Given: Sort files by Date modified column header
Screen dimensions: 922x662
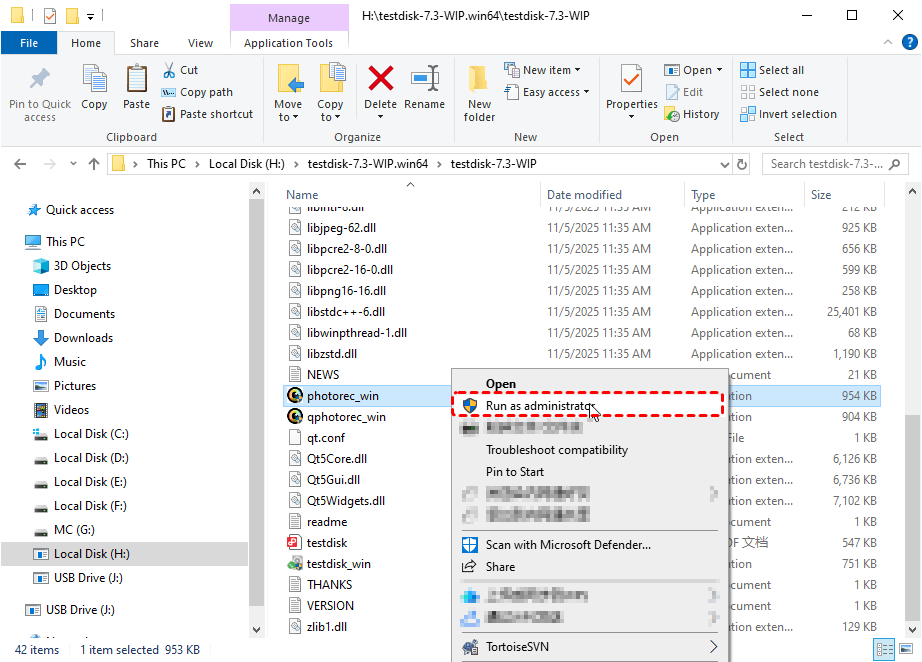Looking at the screenshot, I should tap(584, 195).
